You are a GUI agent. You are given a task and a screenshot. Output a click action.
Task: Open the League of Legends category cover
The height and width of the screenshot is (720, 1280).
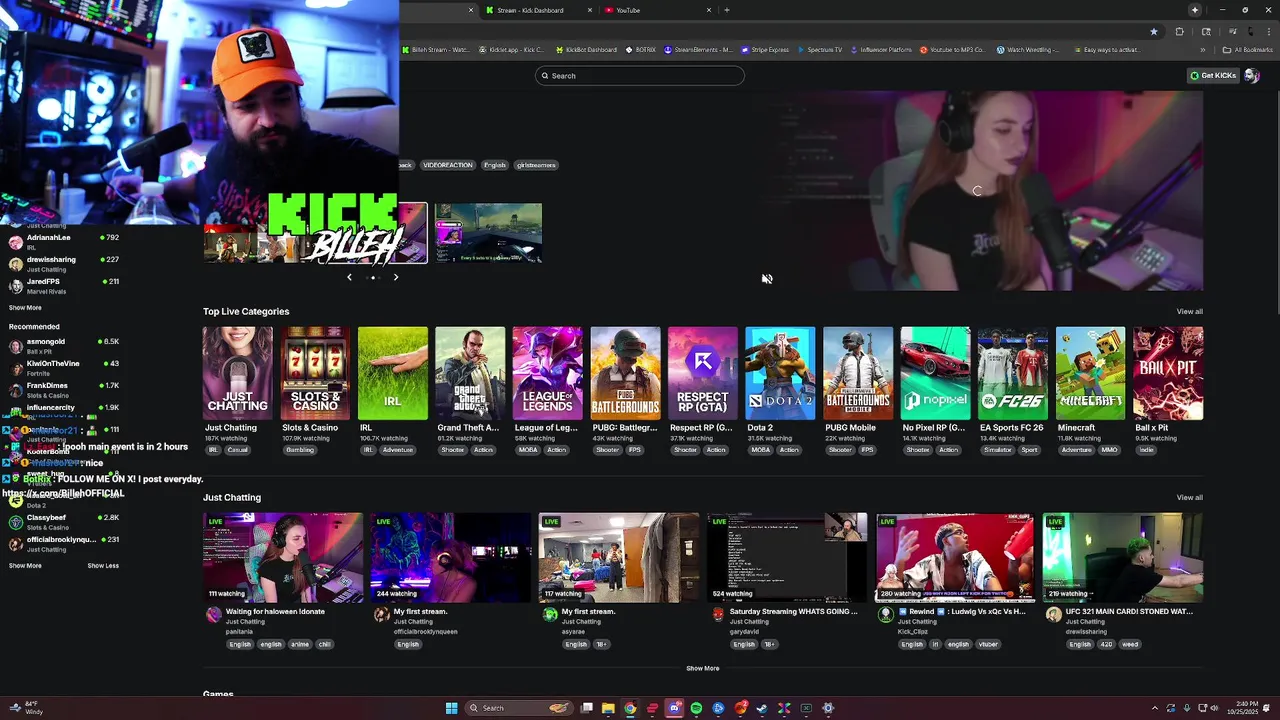[x=547, y=373]
